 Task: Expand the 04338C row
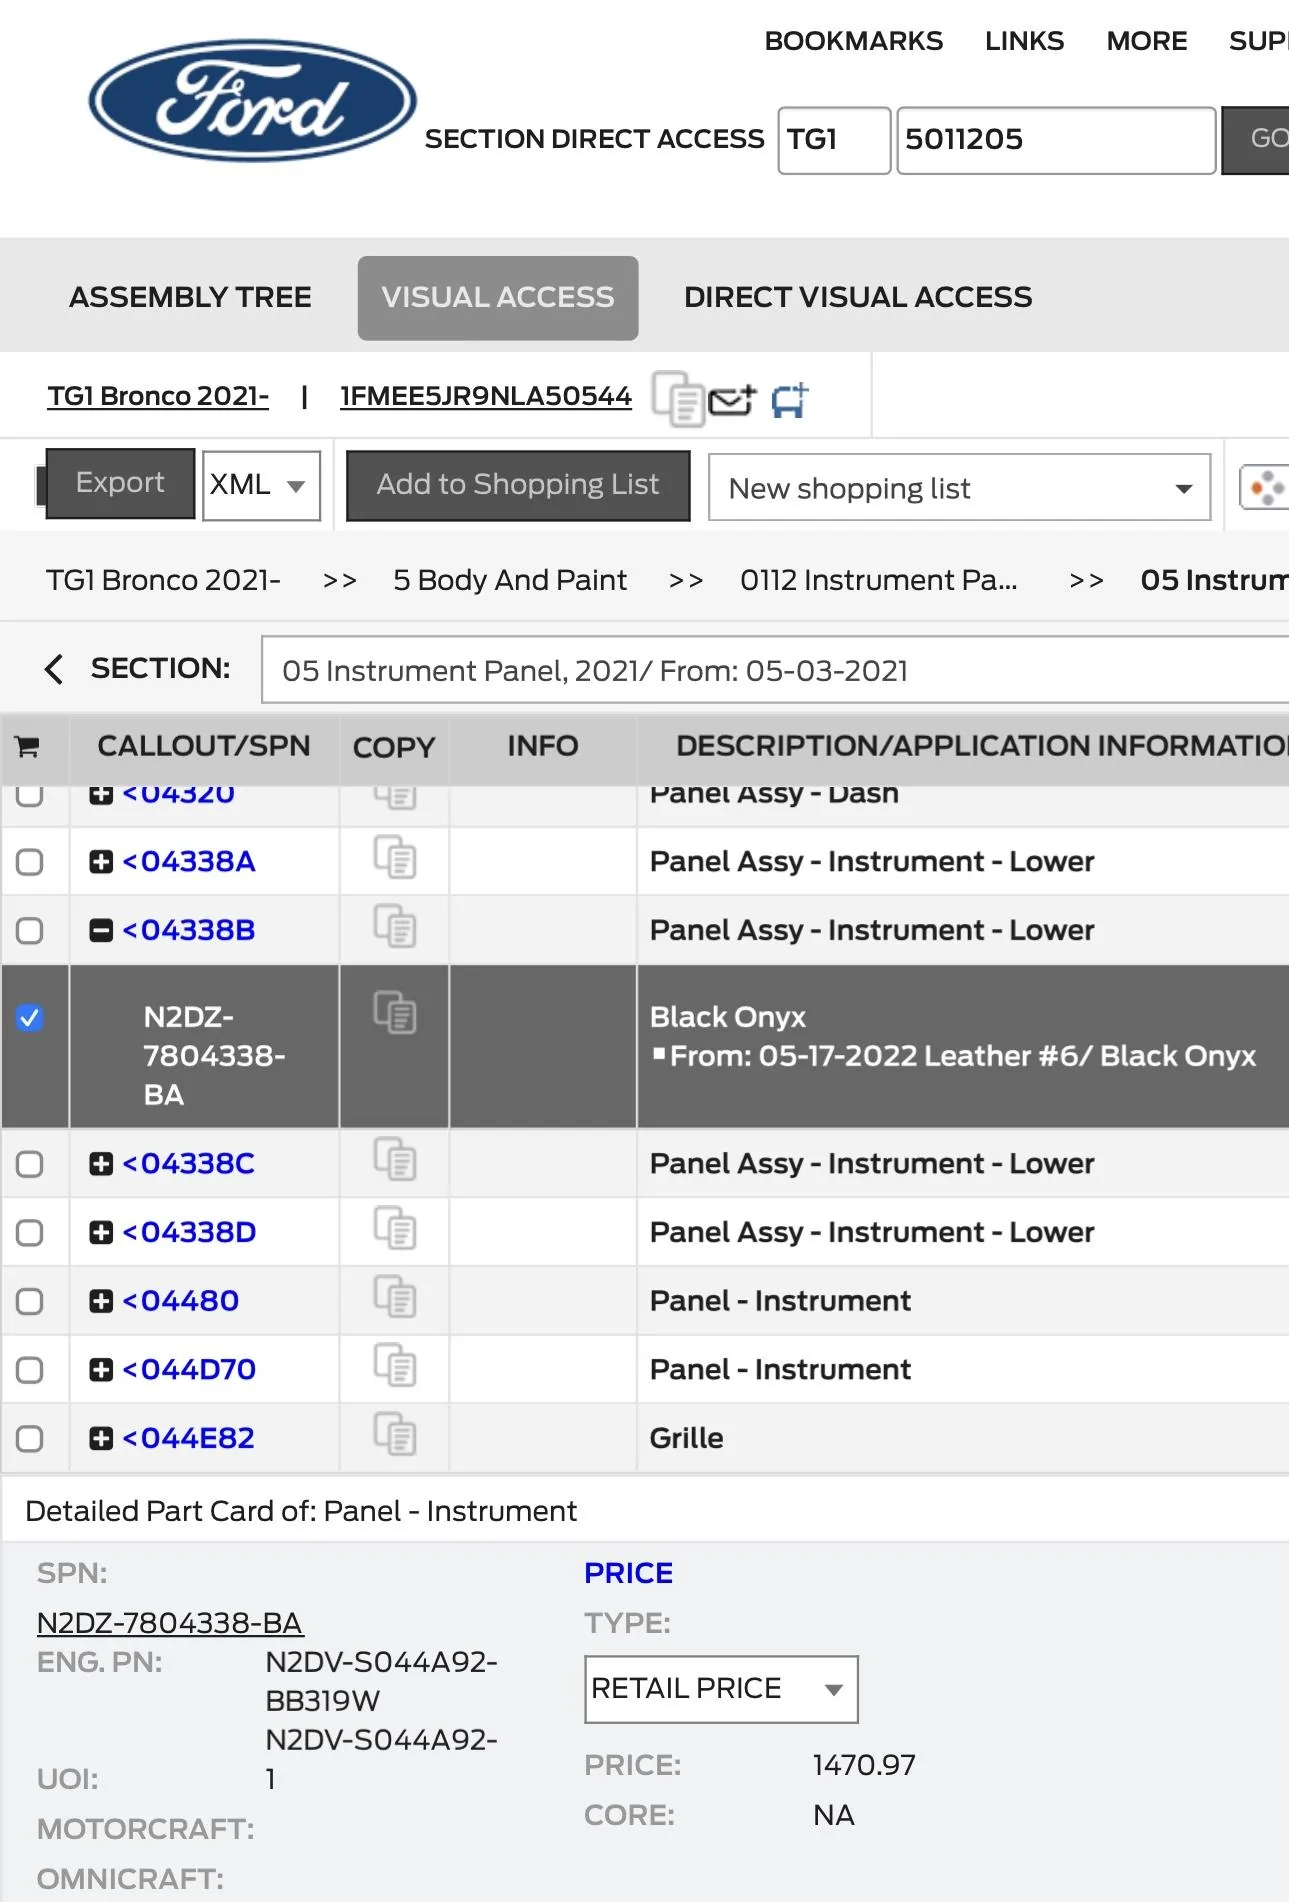101,1164
